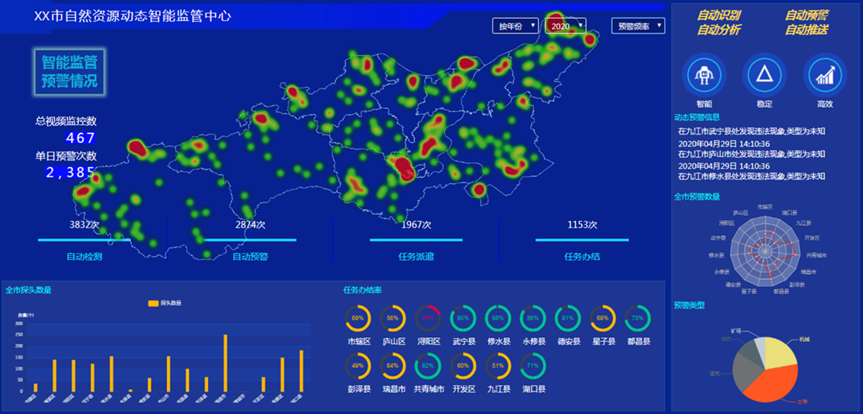Open the 按年份 dropdown
Screen dimensions: 863x414
[515, 26]
